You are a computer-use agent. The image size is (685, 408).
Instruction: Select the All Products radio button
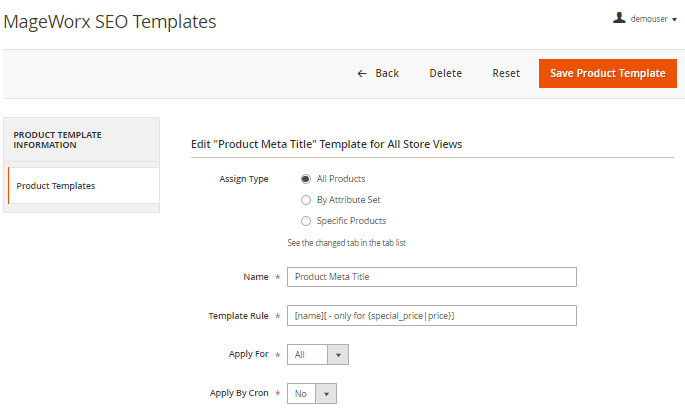[x=306, y=179]
